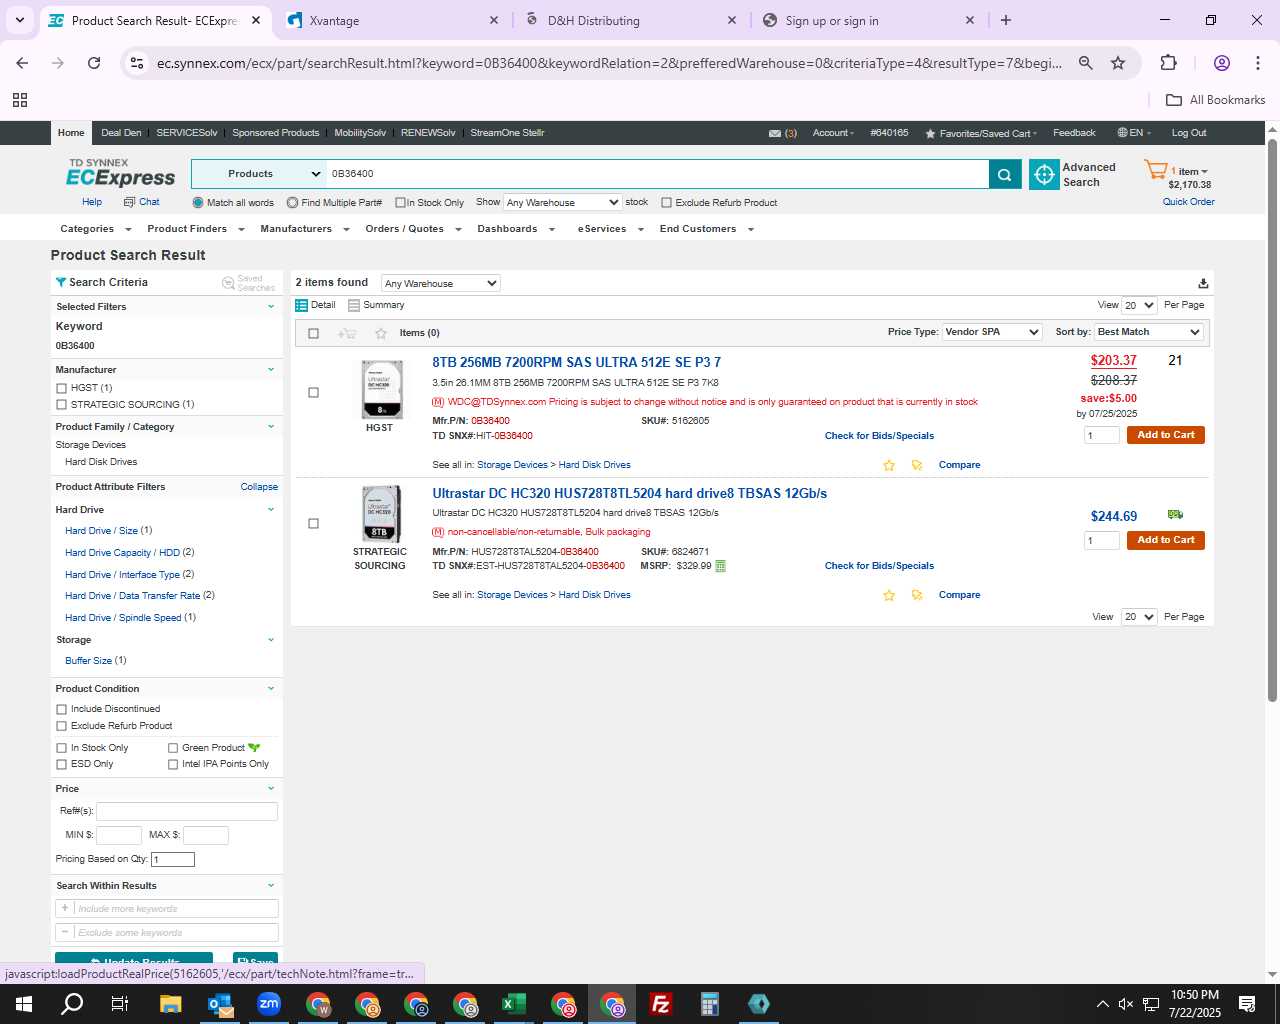Open Windows File Explorer from taskbar

click(x=171, y=1004)
